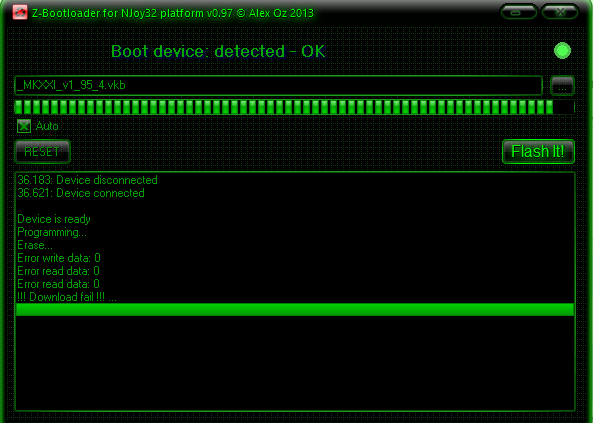This screenshot has width=593, height=423.
Task: Click the firmware file path field
Action: coord(279,85)
